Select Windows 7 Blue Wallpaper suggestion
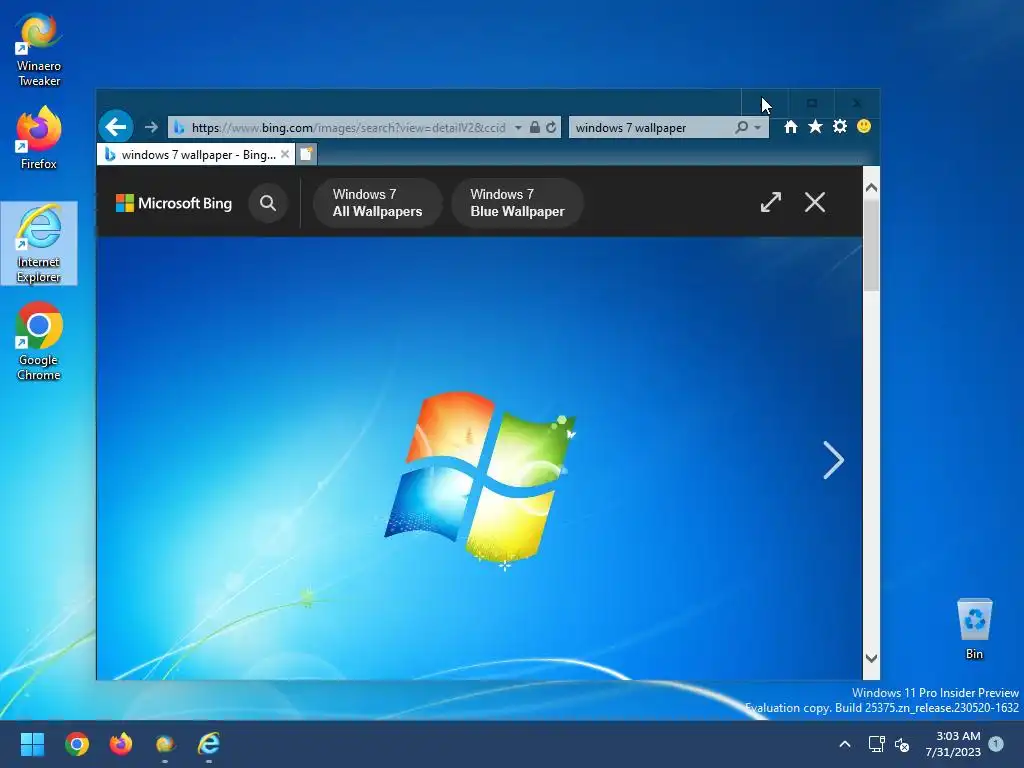The height and width of the screenshot is (768, 1024). [517, 203]
